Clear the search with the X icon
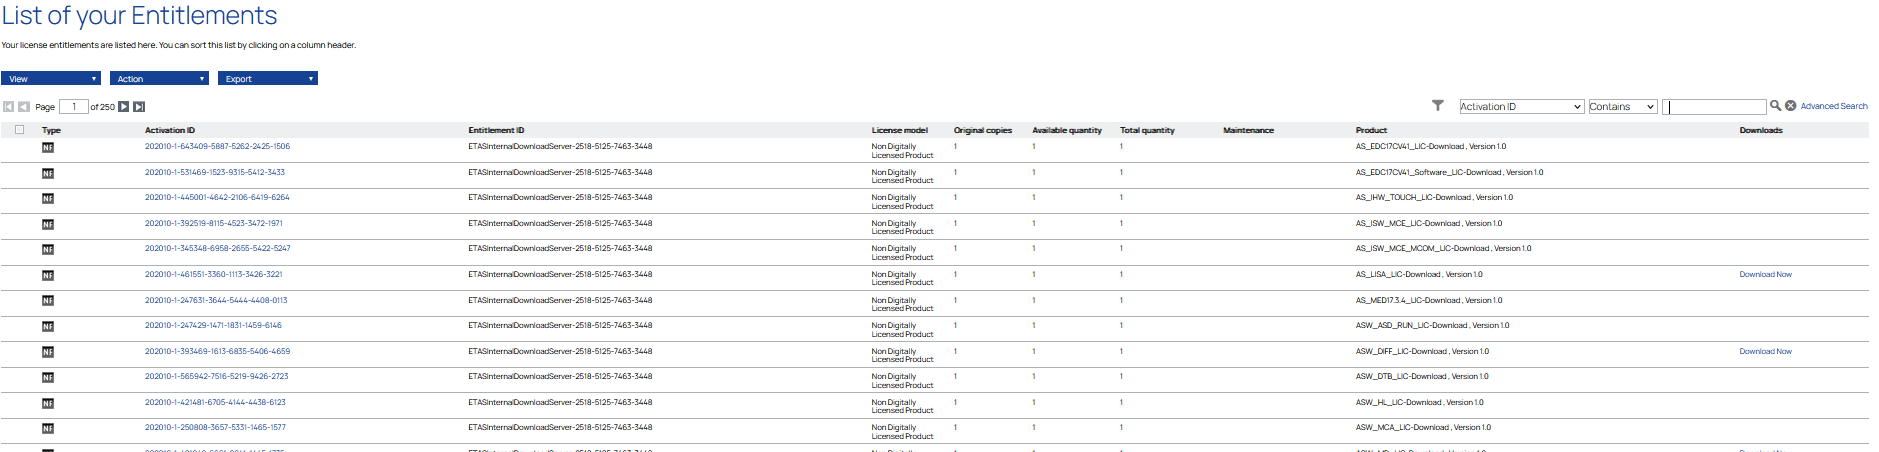1879x452 pixels. tap(1790, 106)
